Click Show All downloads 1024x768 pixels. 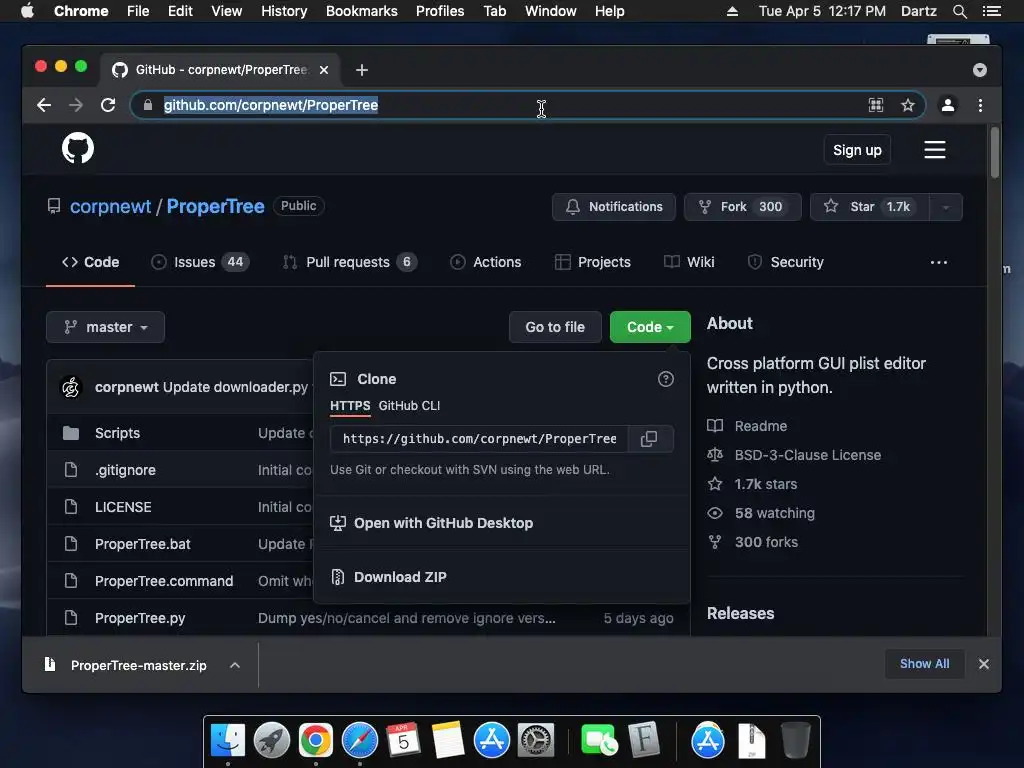tap(924, 664)
